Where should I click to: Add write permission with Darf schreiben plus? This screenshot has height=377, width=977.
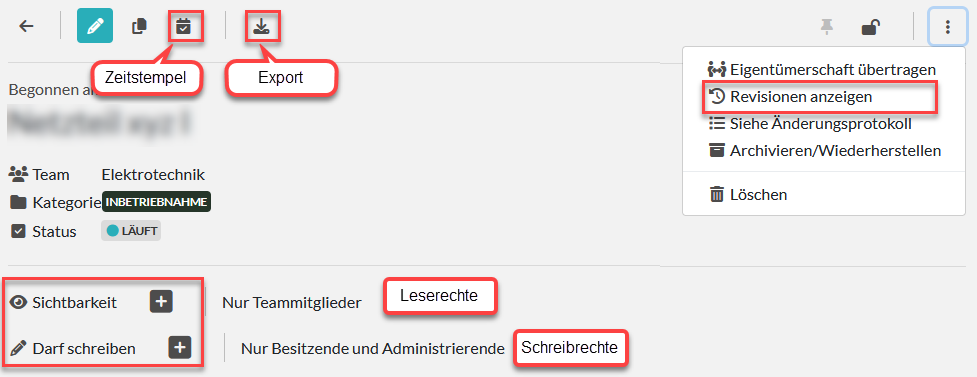(180, 348)
